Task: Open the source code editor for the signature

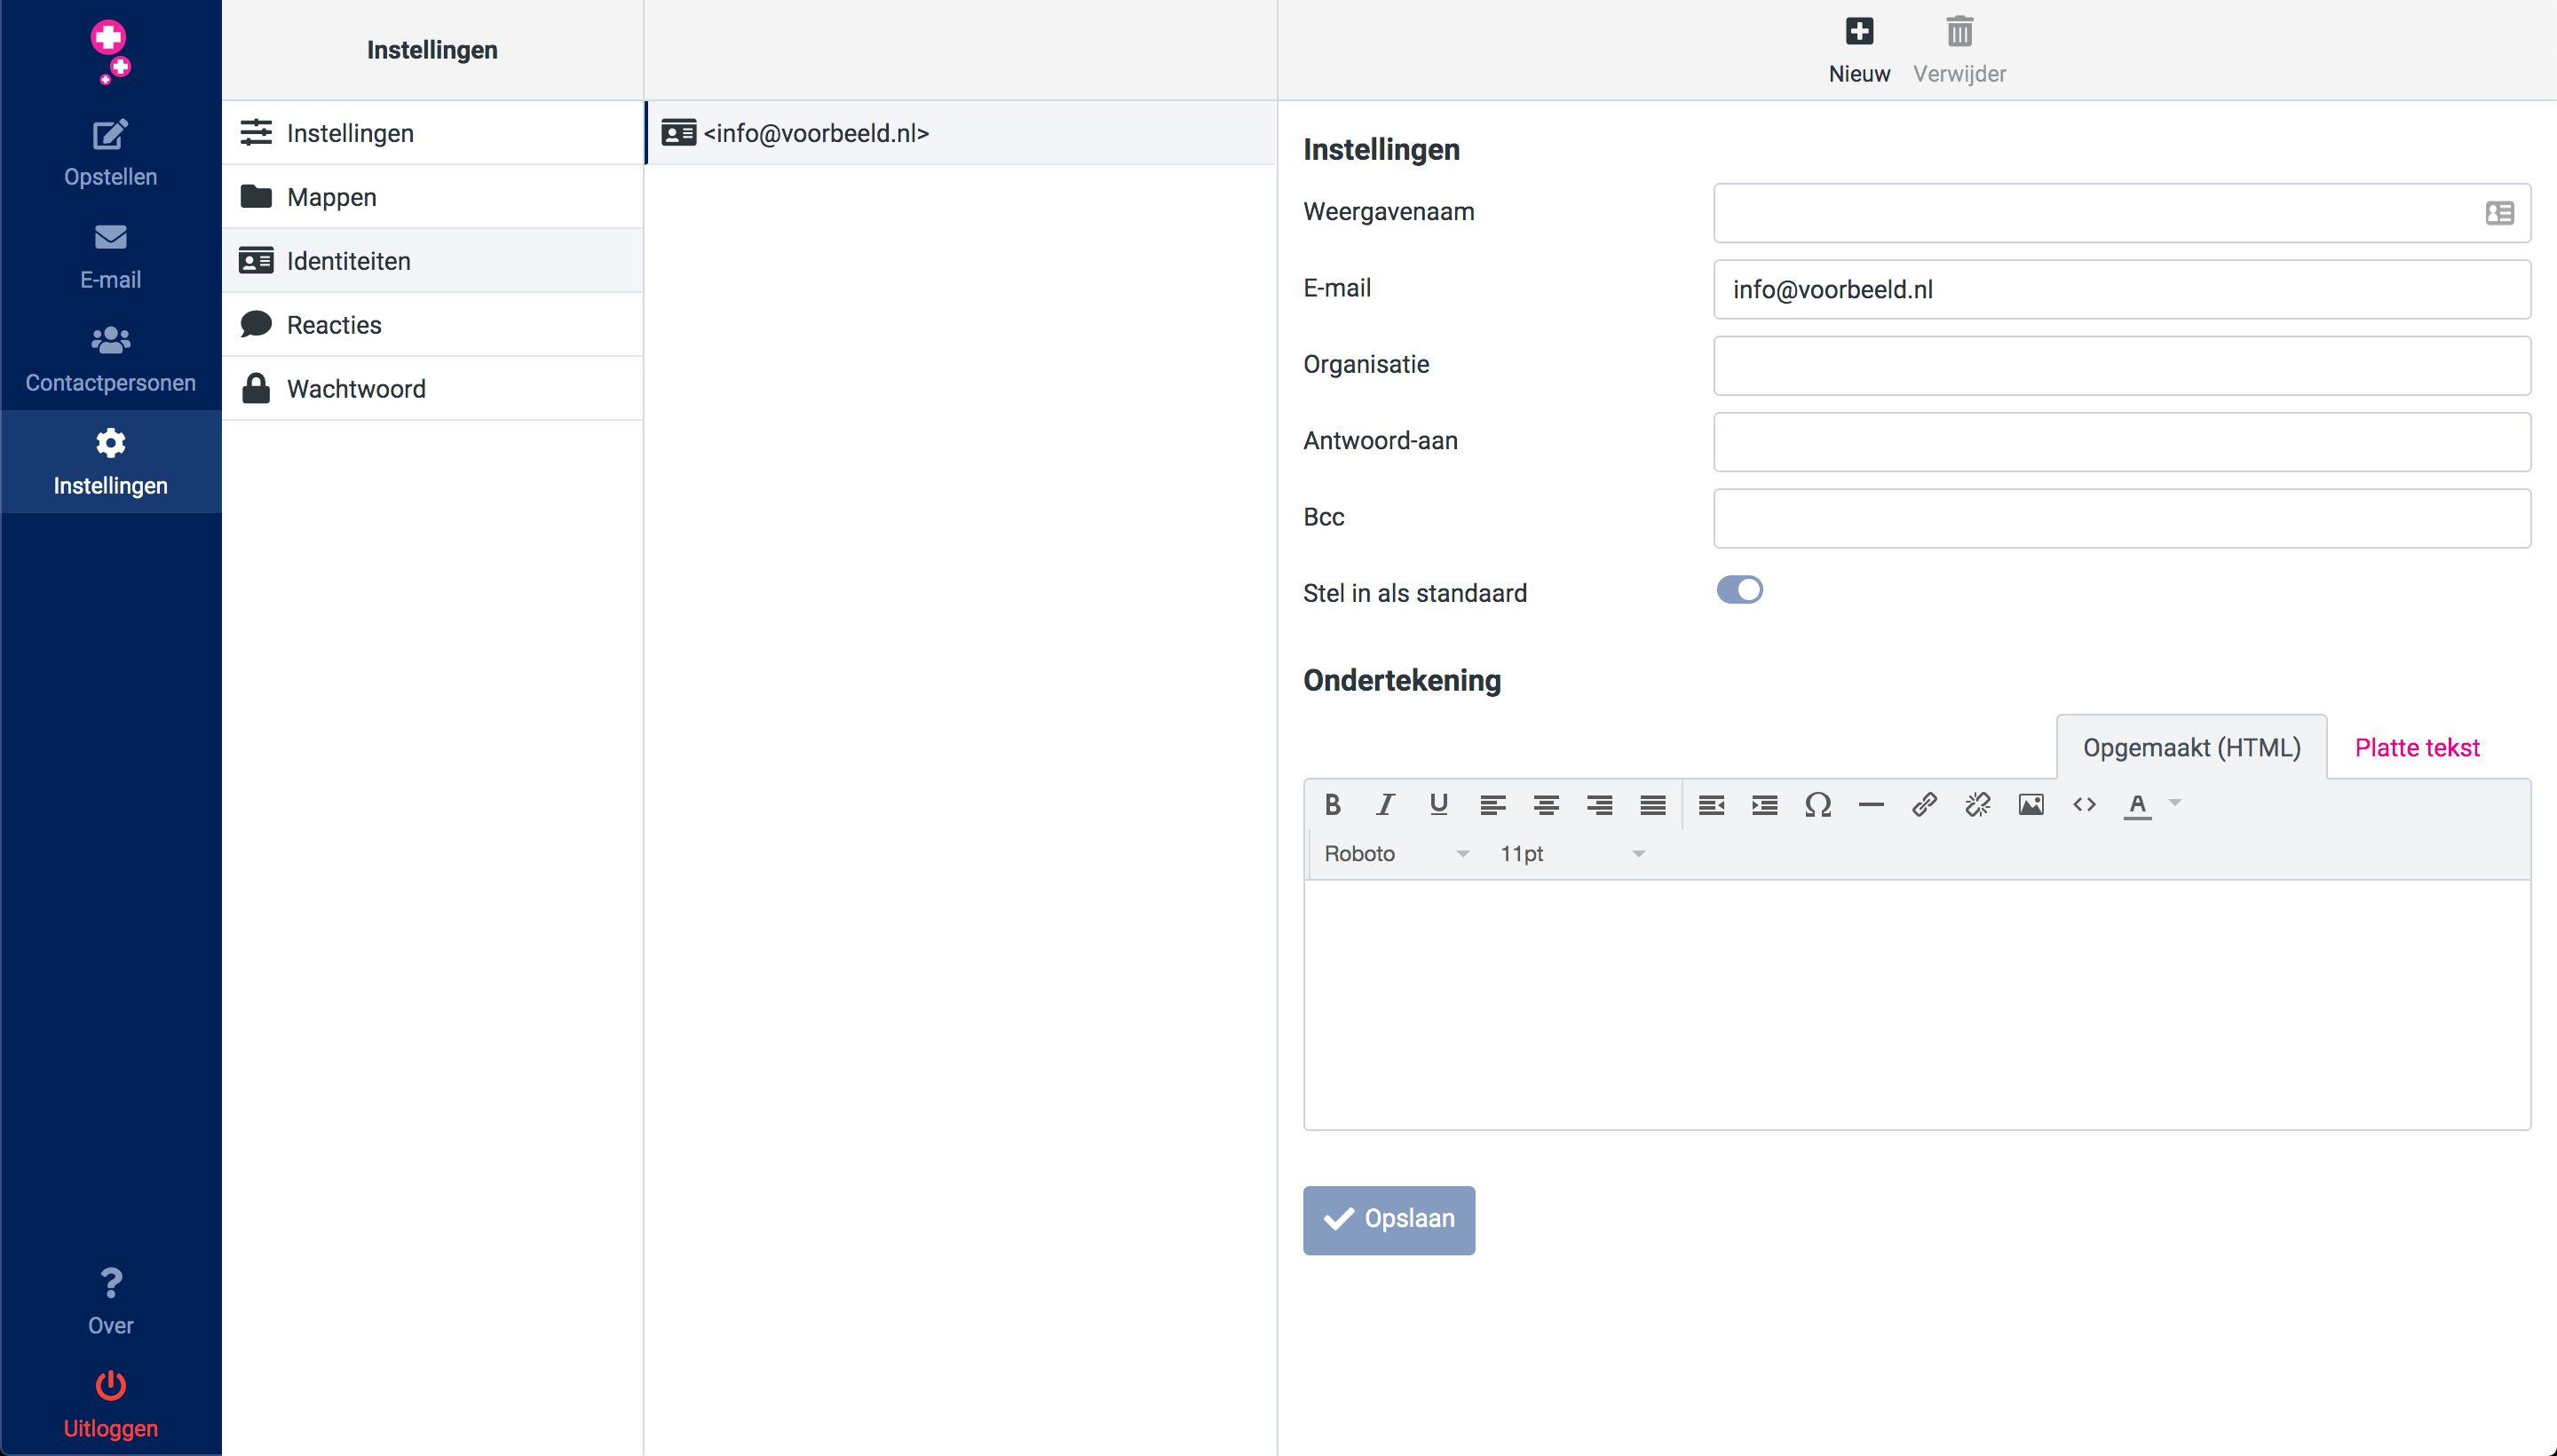Action: click(x=2084, y=804)
